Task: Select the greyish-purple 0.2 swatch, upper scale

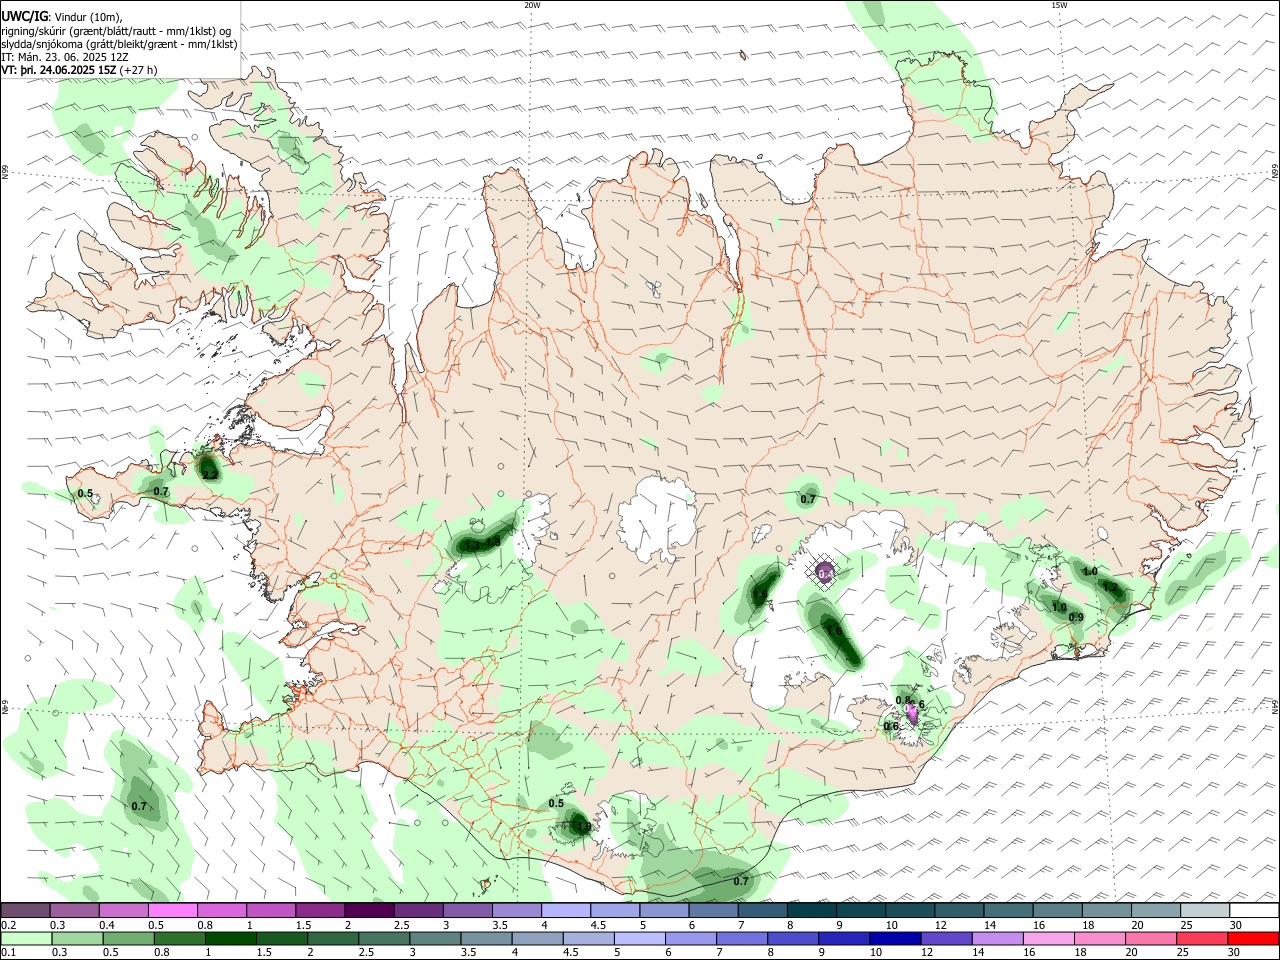Action: pos(25,910)
